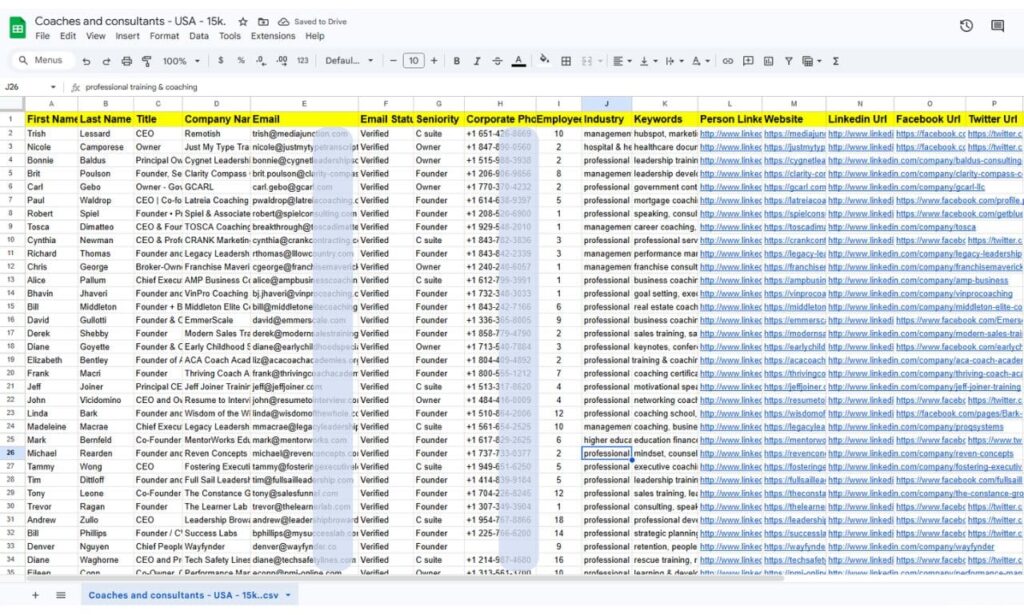Open the File menu

(x=42, y=36)
